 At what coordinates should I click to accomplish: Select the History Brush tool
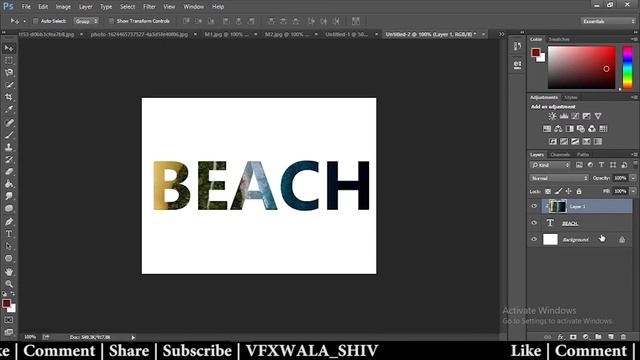[x=9, y=159]
